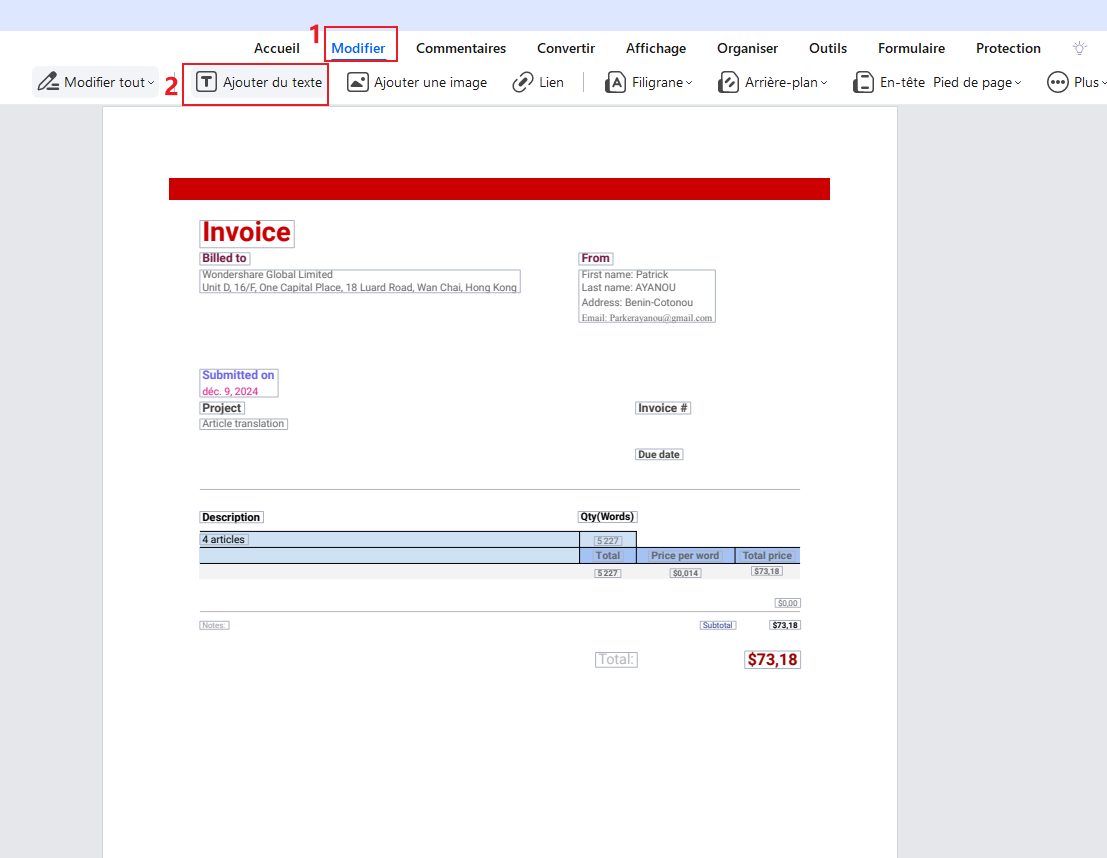Click the lightbulb tips icon
The width and height of the screenshot is (1107, 858).
(1079, 48)
